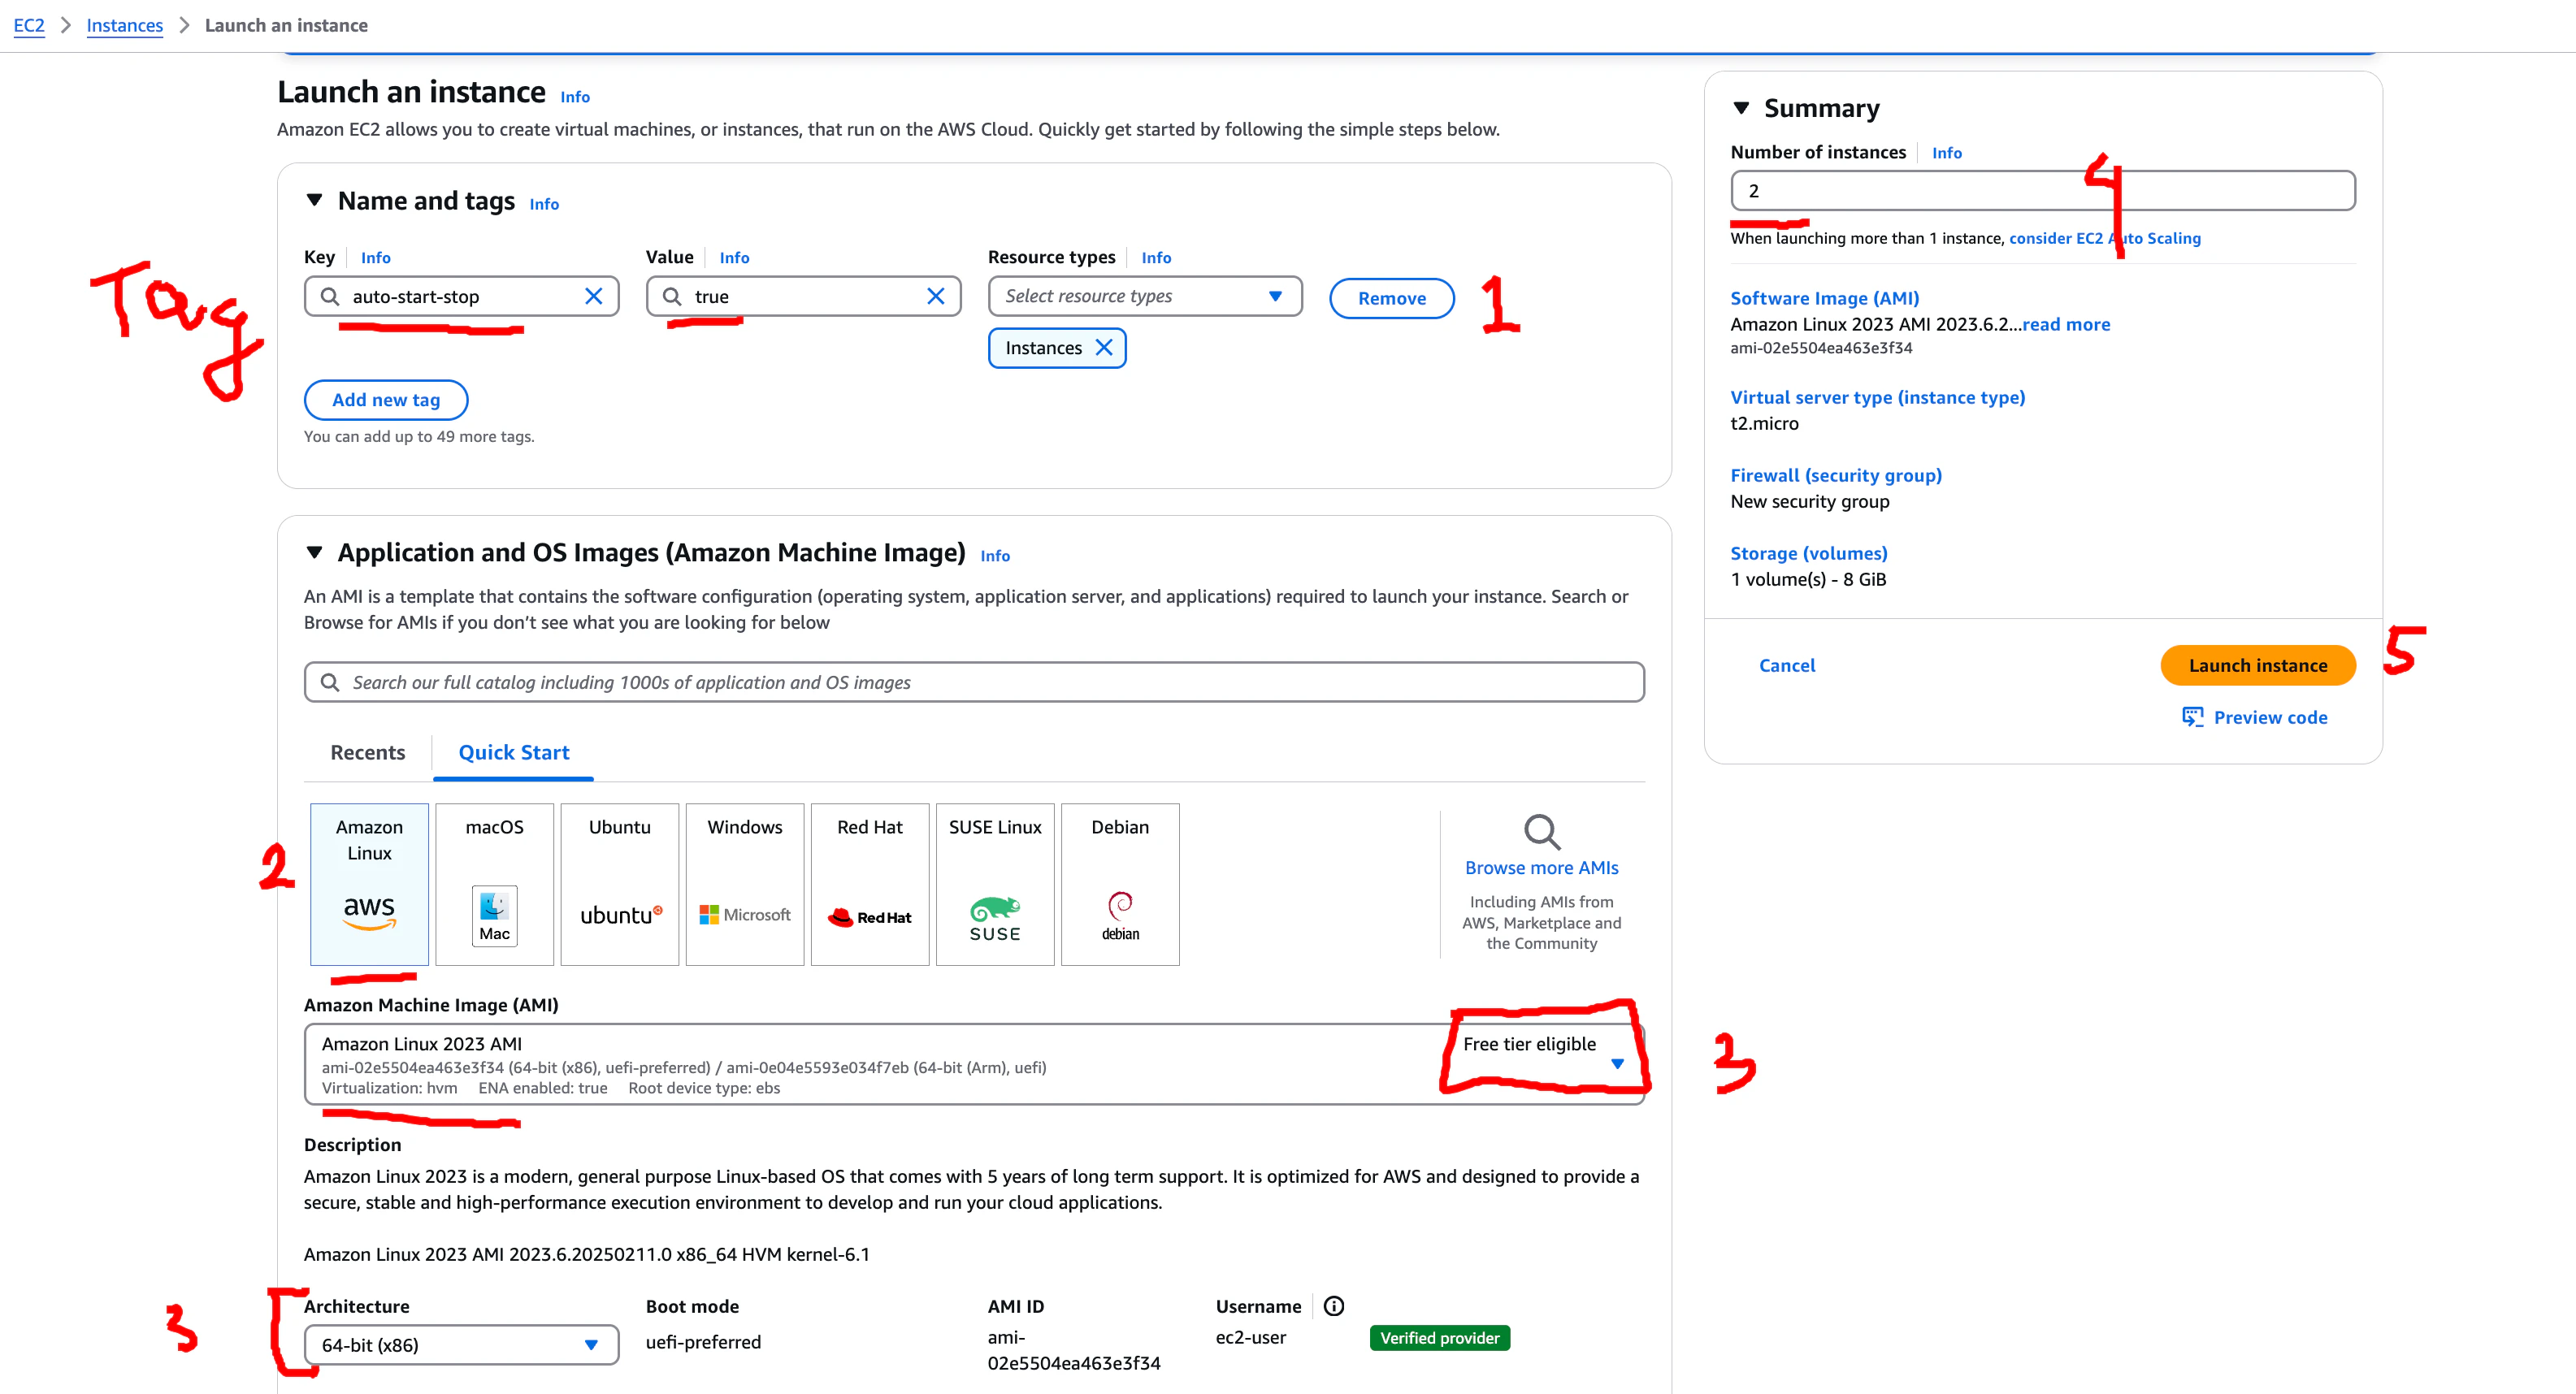Open the Amazon Linux 2023 AMI dropdown
The width and height of the screenshot is (2576, 1394).
pos(974,1064)
